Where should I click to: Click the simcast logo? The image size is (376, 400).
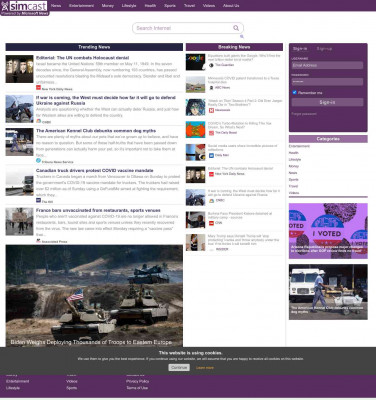[x=25, y=7]
